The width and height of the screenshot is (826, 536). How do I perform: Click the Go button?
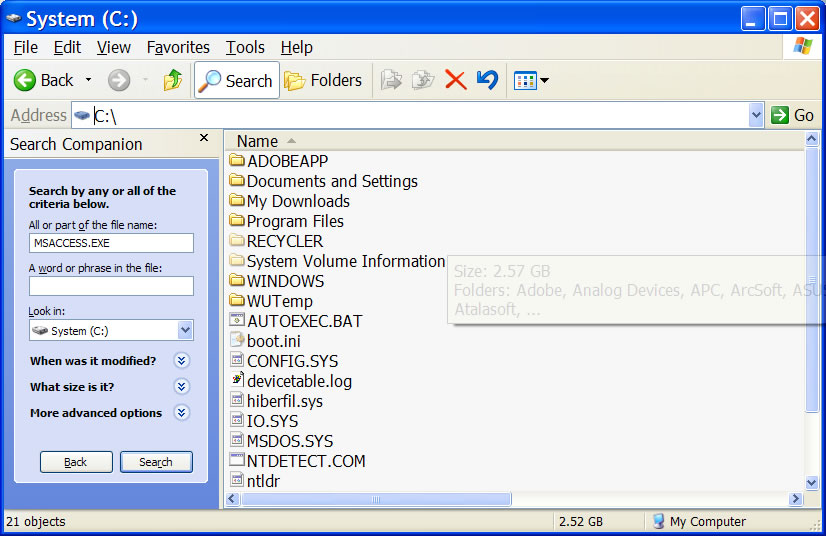coord(792,115)
